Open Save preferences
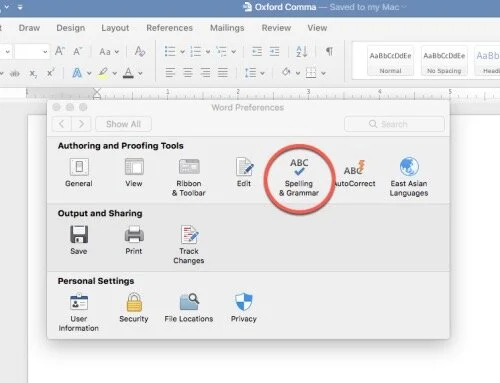This screenshot has width=500, height=383. click(x=79, y=240)
